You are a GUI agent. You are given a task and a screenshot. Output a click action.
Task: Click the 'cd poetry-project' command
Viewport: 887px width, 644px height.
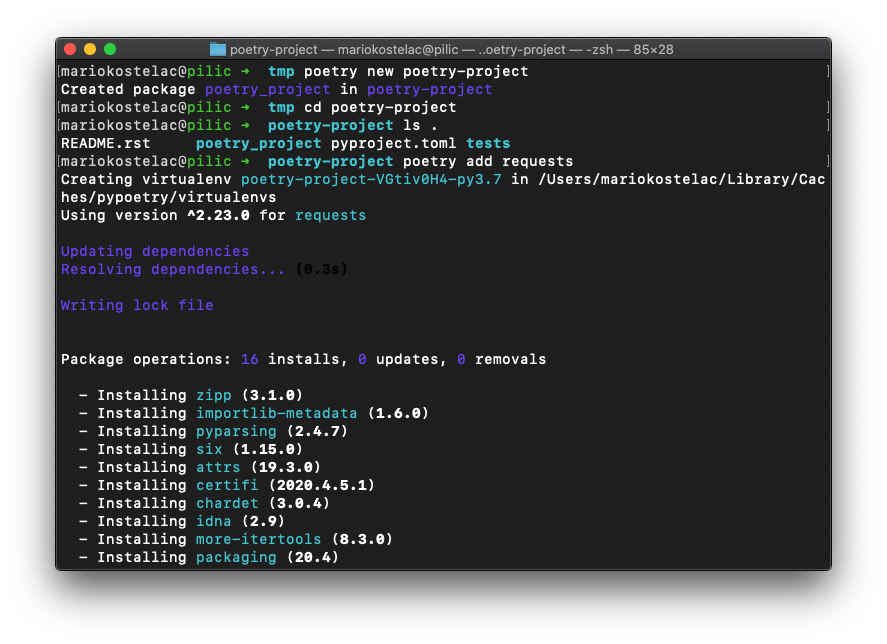click(x=380, y=108)
